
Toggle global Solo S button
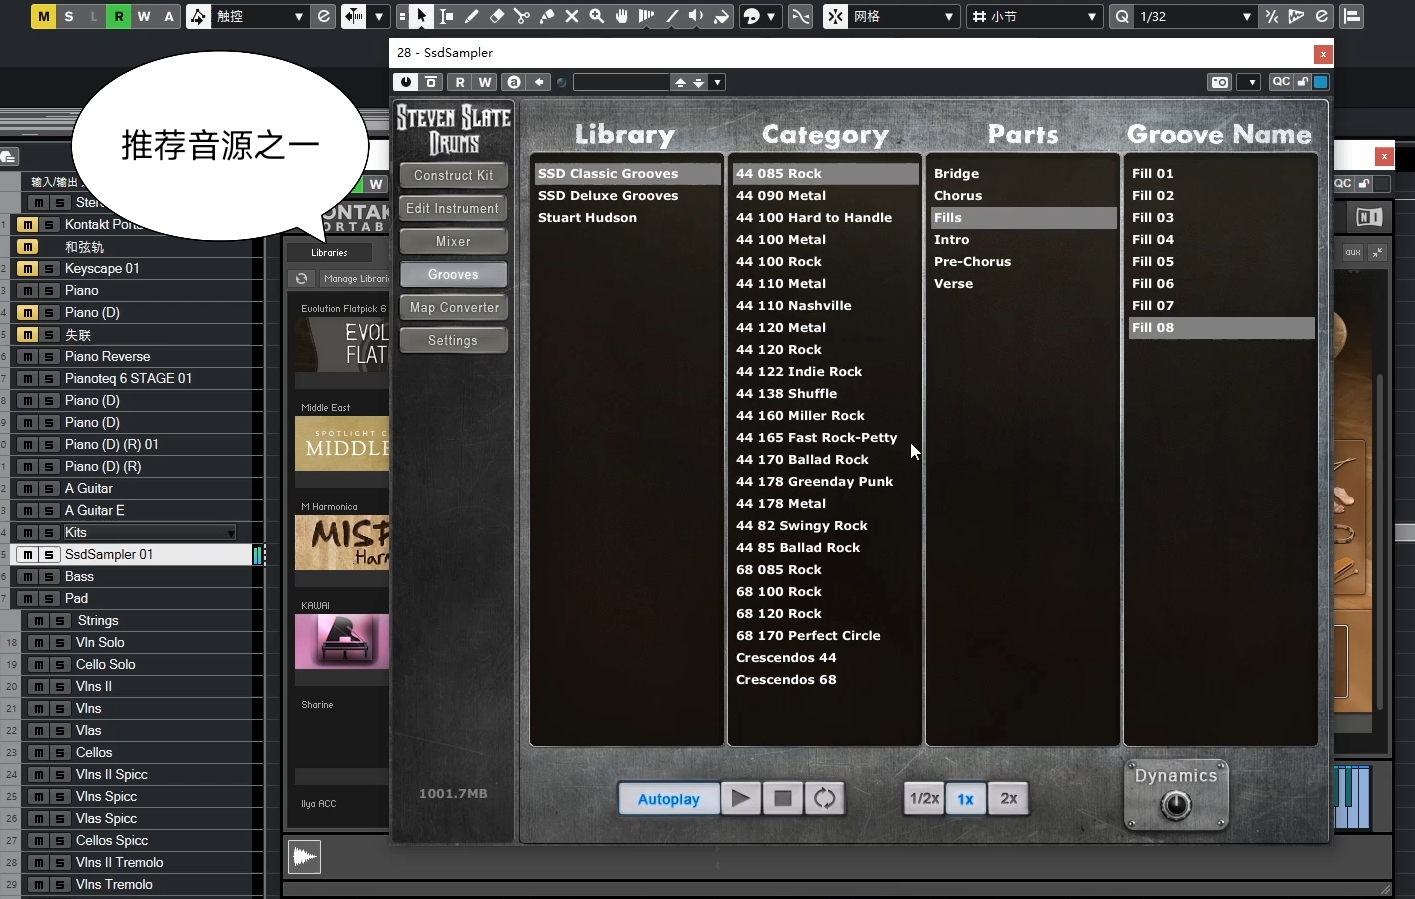[69, 16]
